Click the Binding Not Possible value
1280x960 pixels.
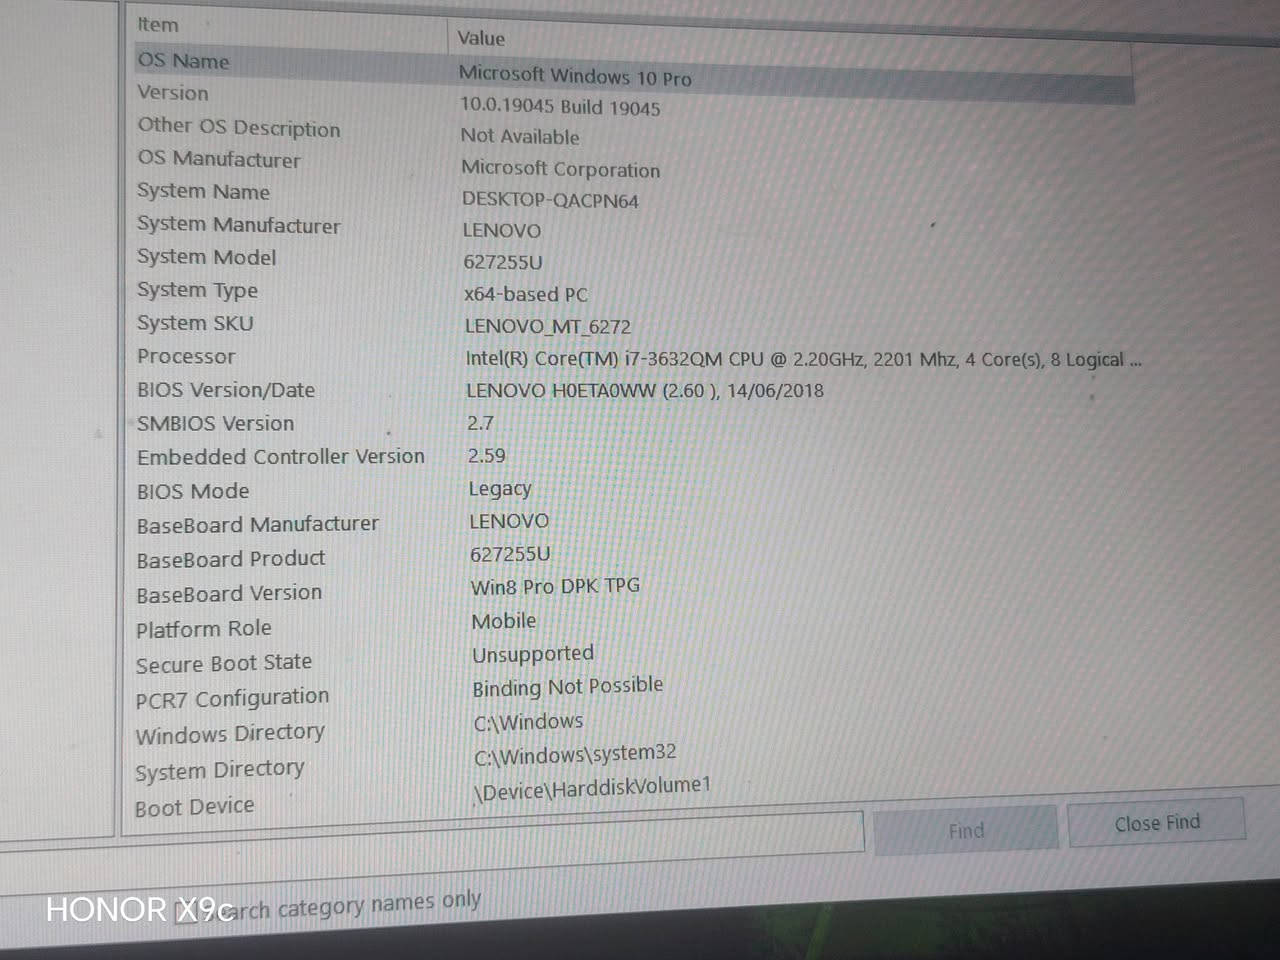click(568, 687)
